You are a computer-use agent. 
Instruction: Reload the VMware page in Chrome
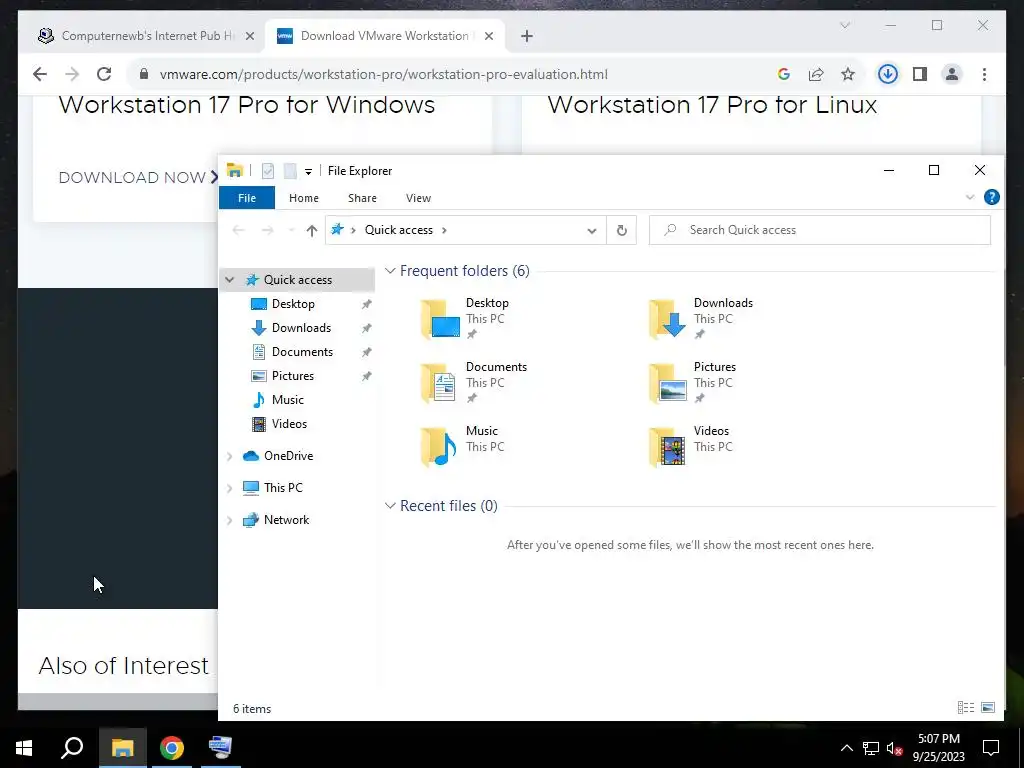(x=104, y=74)
